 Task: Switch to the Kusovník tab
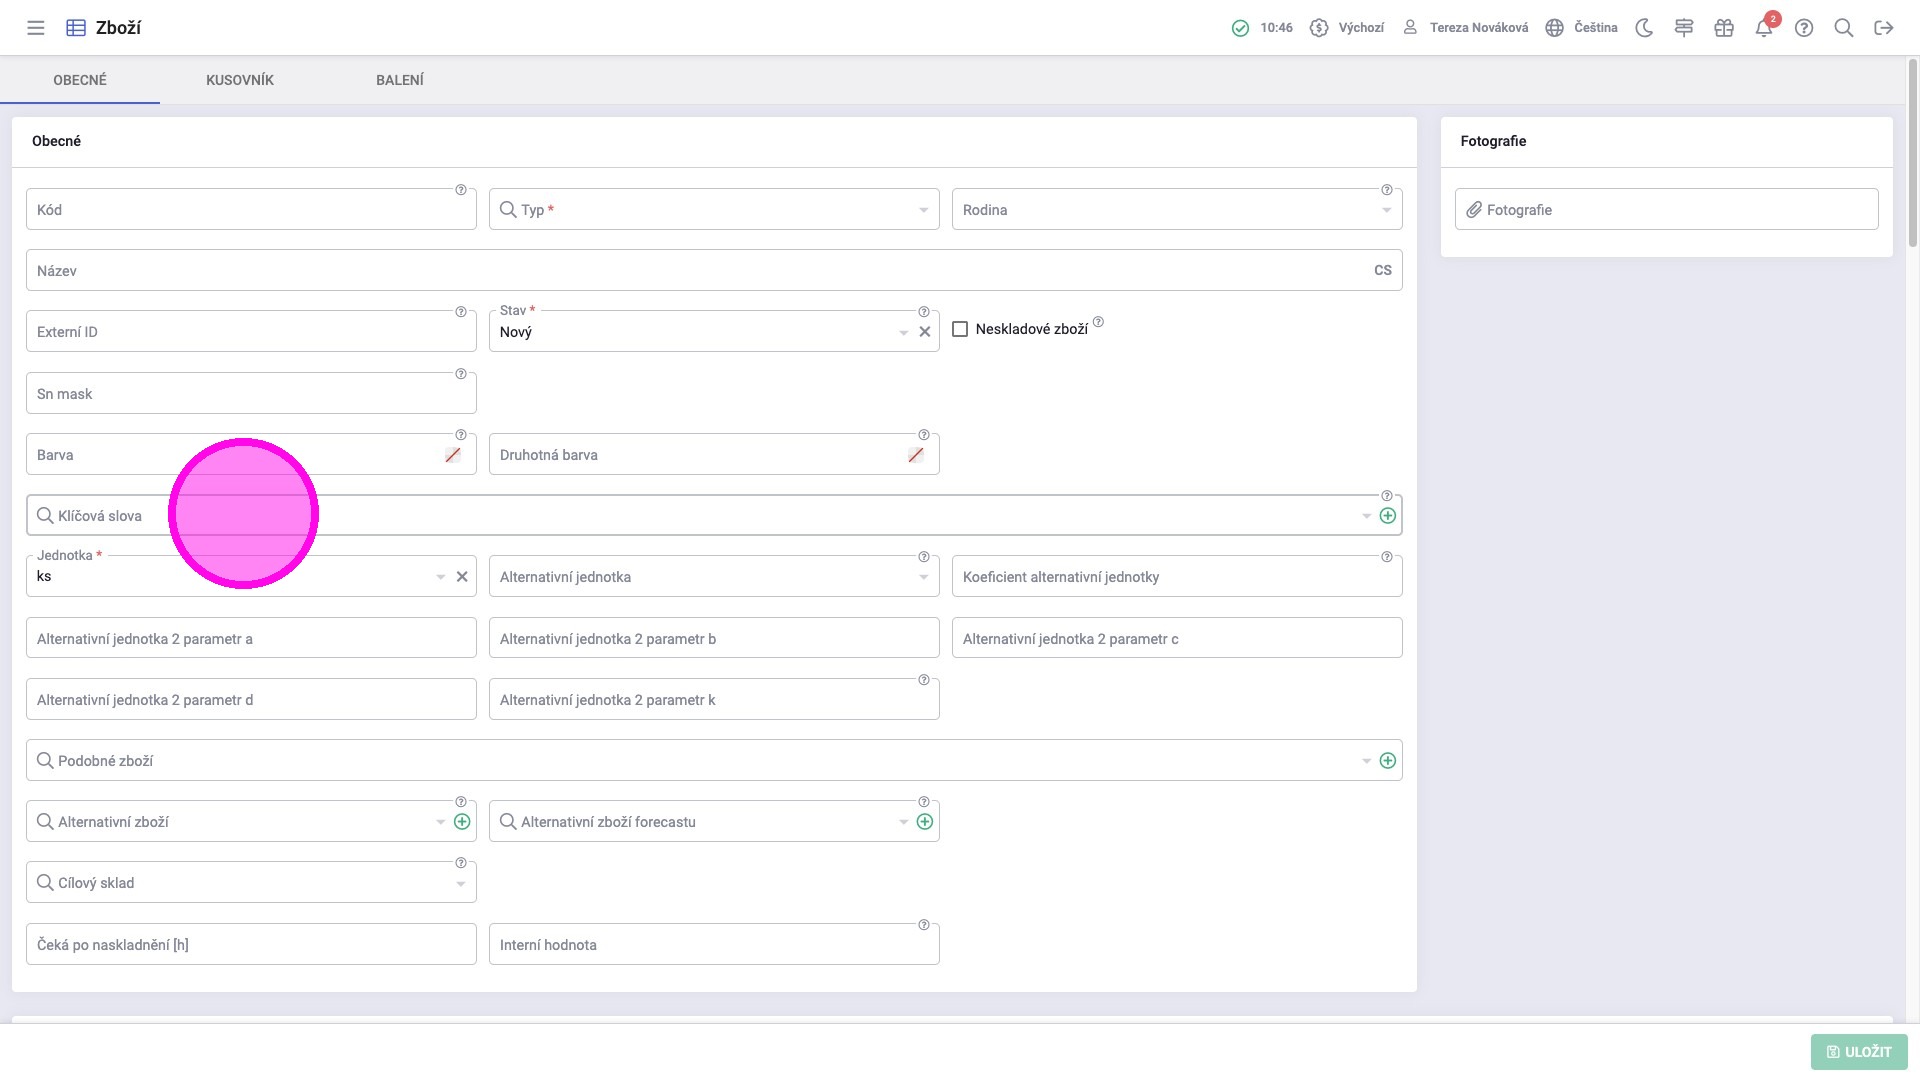240,80
